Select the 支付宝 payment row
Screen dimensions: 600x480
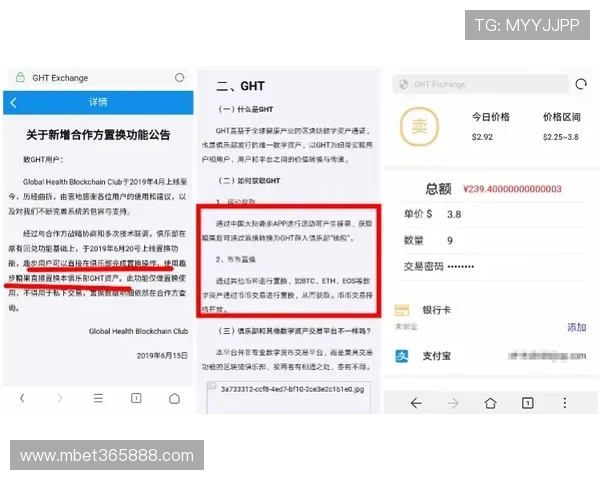tap(491, 356)
